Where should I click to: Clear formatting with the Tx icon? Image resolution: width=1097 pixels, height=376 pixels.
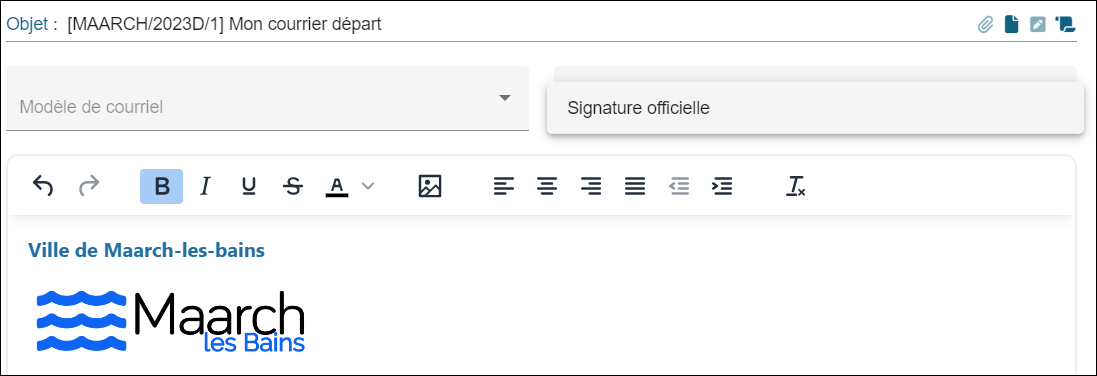coord(795,186)
